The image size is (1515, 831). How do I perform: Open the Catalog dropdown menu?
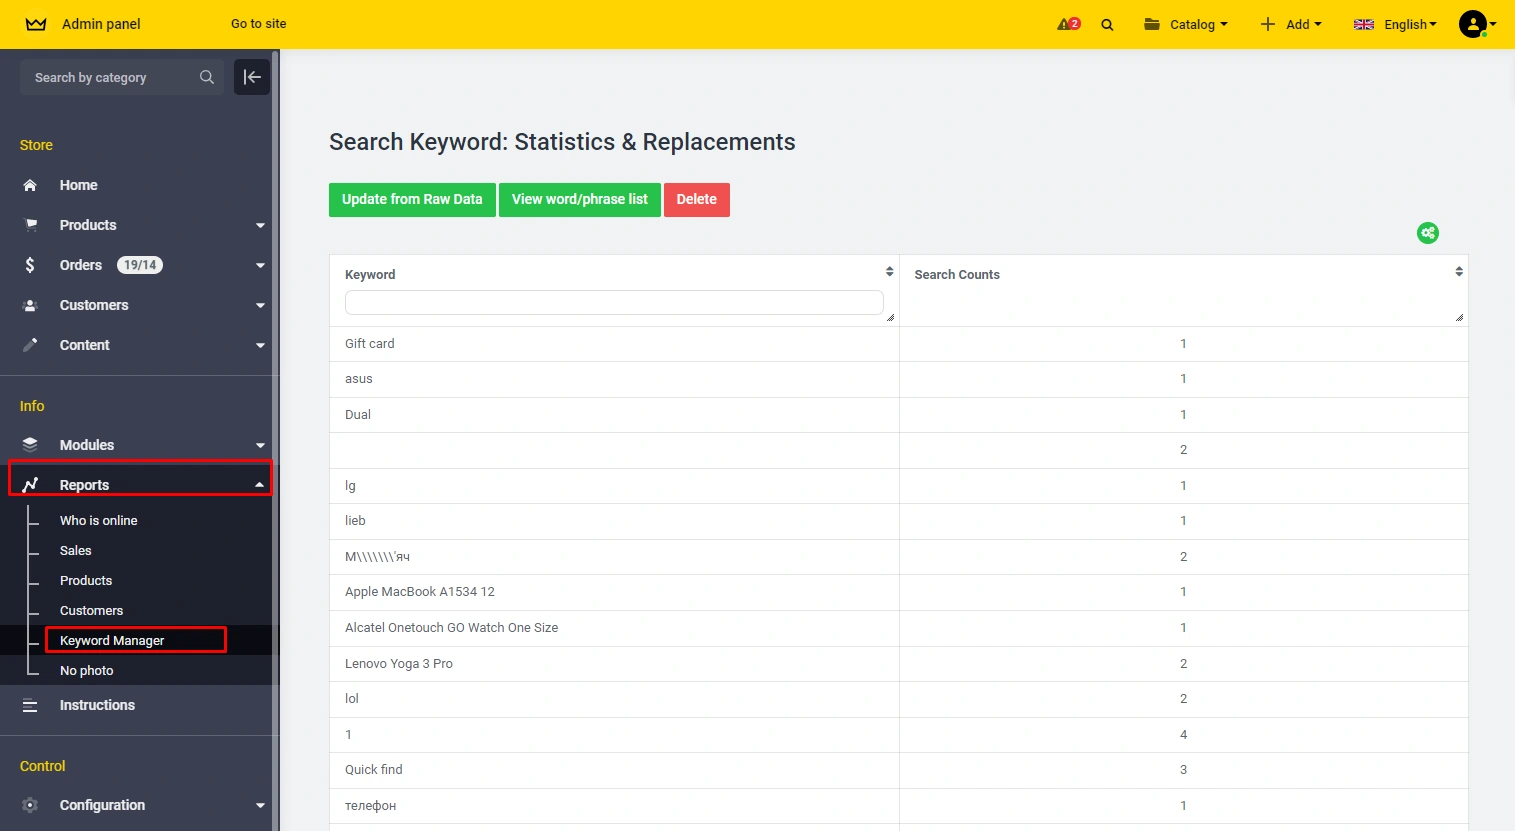click(x=1185, y=24)
